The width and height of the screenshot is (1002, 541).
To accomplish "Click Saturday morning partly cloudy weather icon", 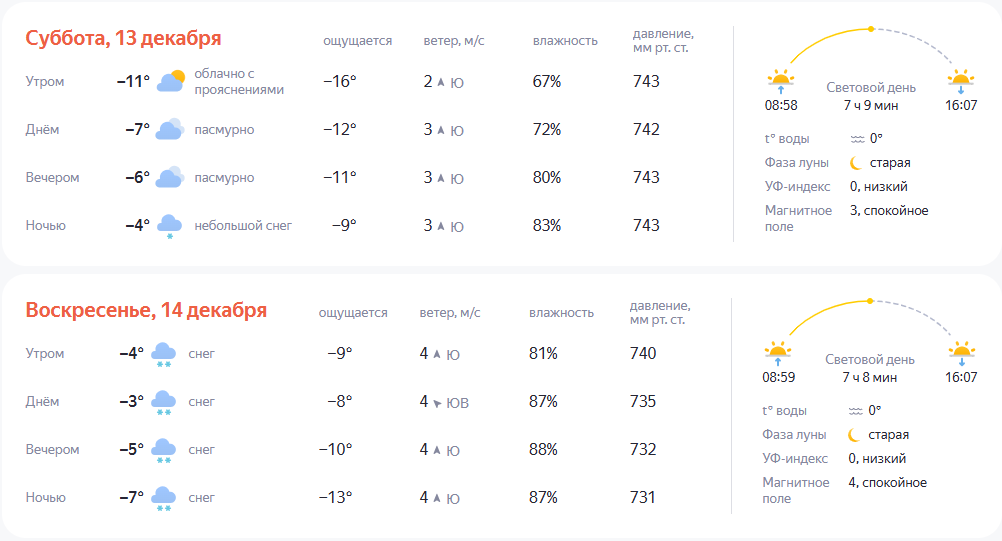I will pos(171,81).
